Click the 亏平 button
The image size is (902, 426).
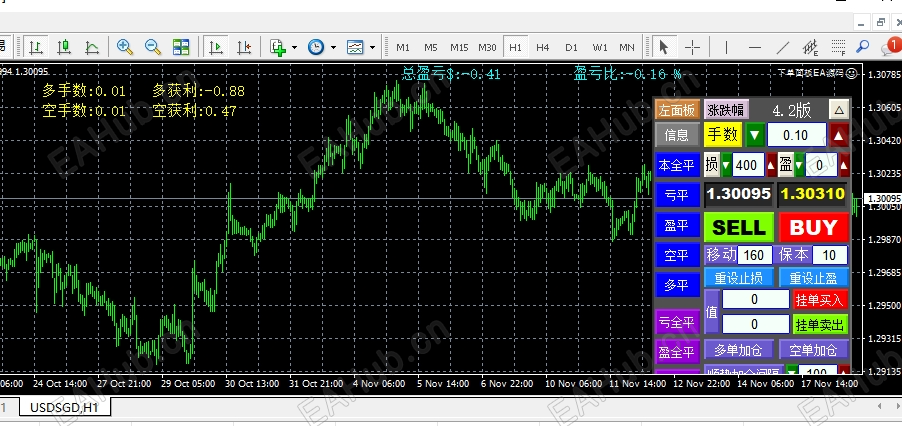[x=676, y=195]
